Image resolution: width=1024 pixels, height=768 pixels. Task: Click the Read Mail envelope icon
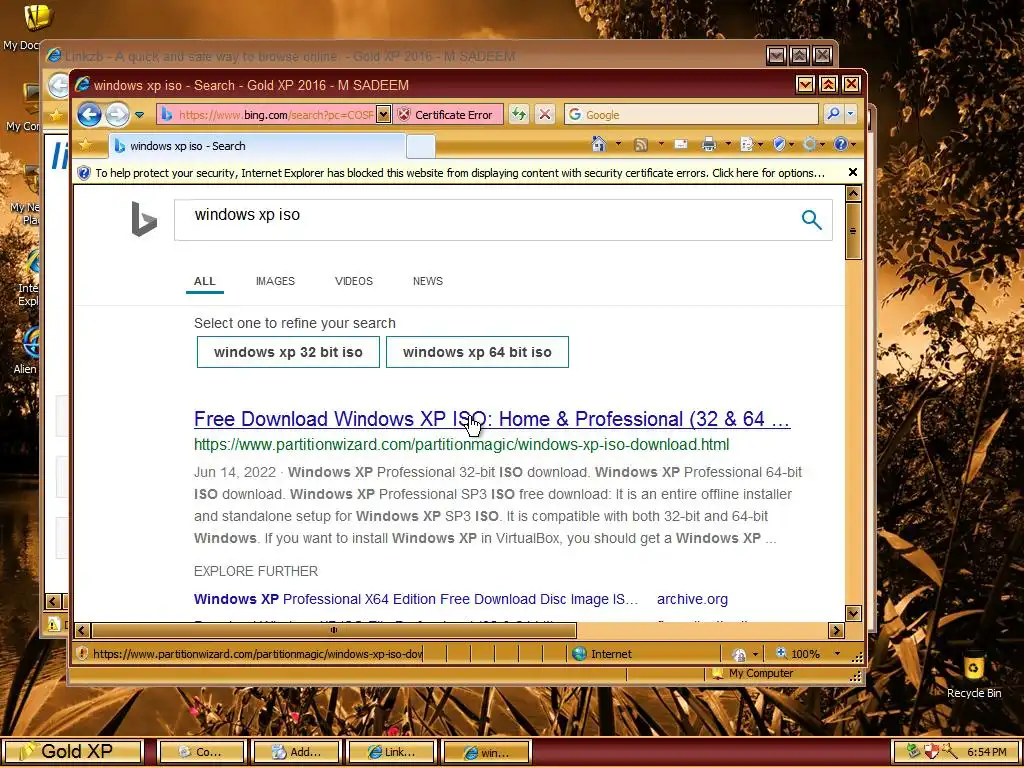pyautogui.click(x=681, y=144)
